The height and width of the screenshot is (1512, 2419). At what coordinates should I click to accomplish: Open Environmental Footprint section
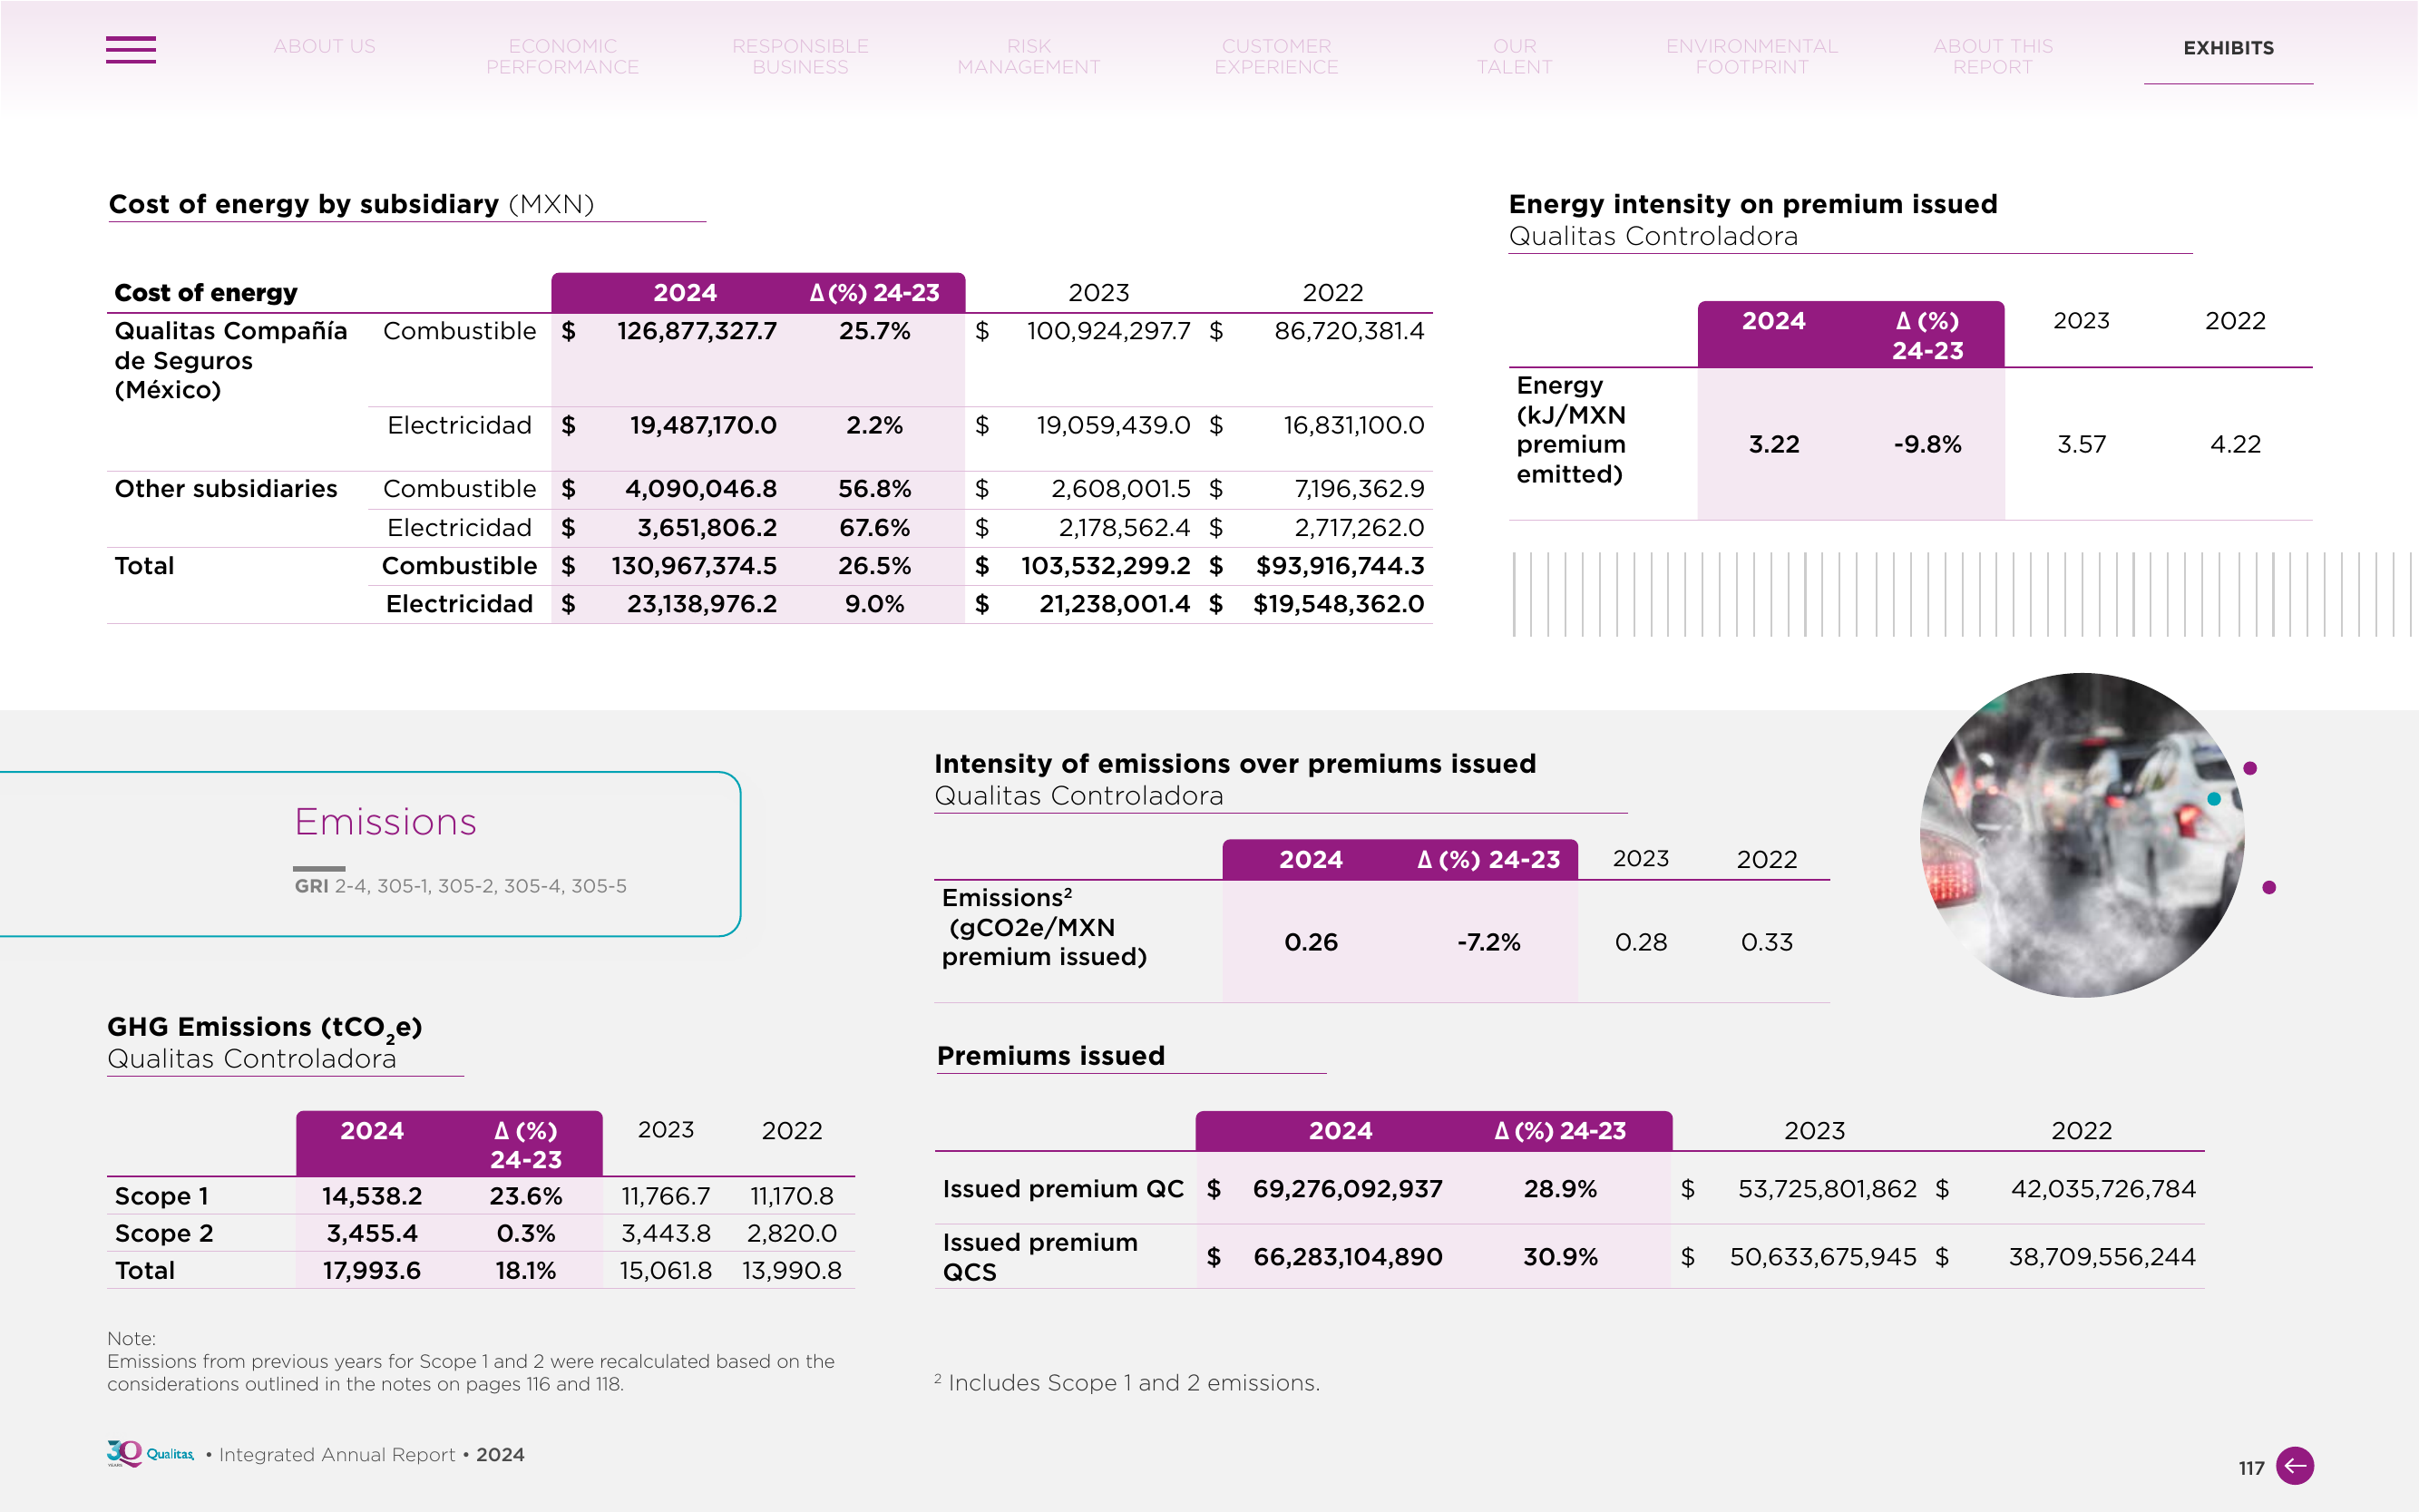(x=1751, y=56)
